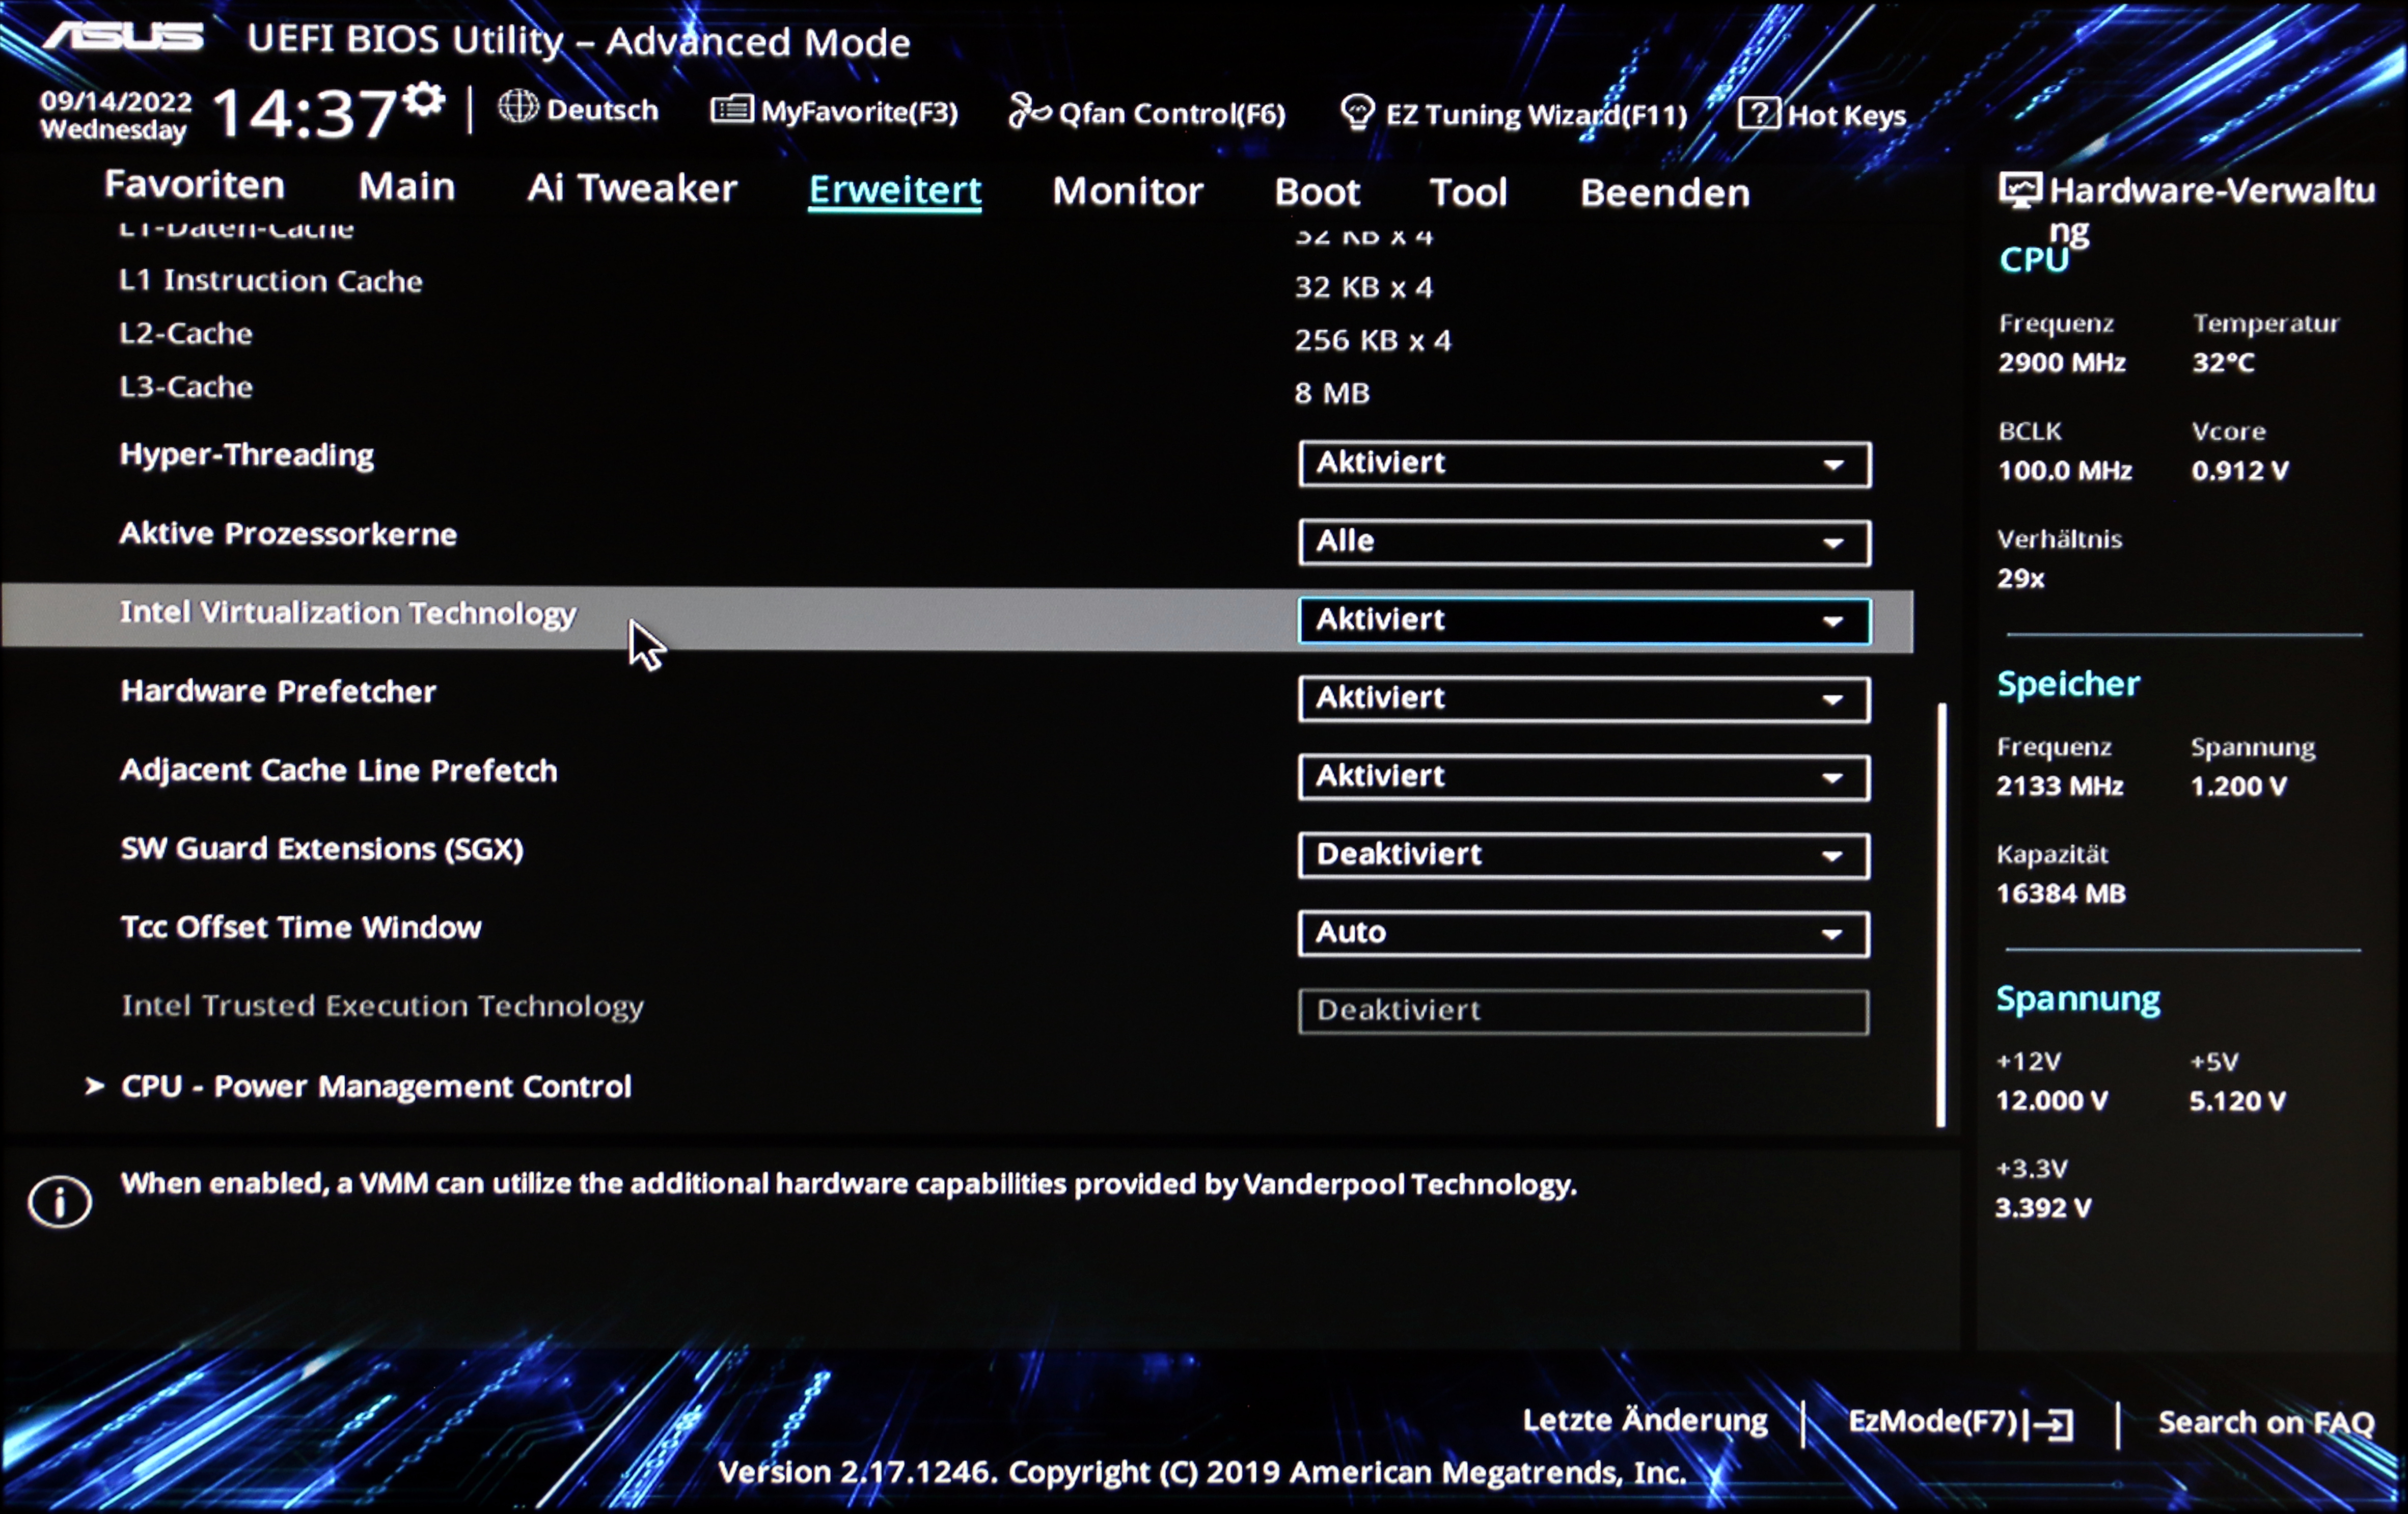
Task: Select the Hyper-Threading label
Action: click(x=247, y=455)
